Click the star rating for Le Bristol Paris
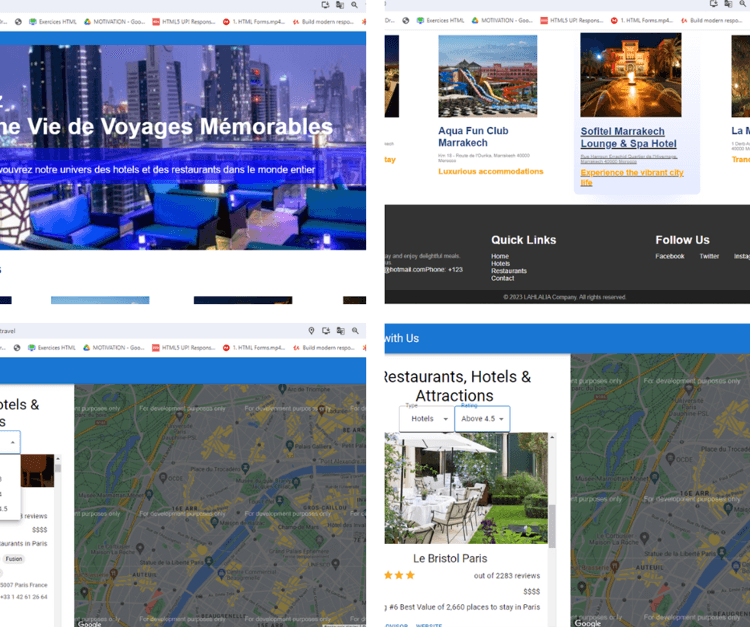This screenshot has width=750, height=627. (x=399, y=575)
